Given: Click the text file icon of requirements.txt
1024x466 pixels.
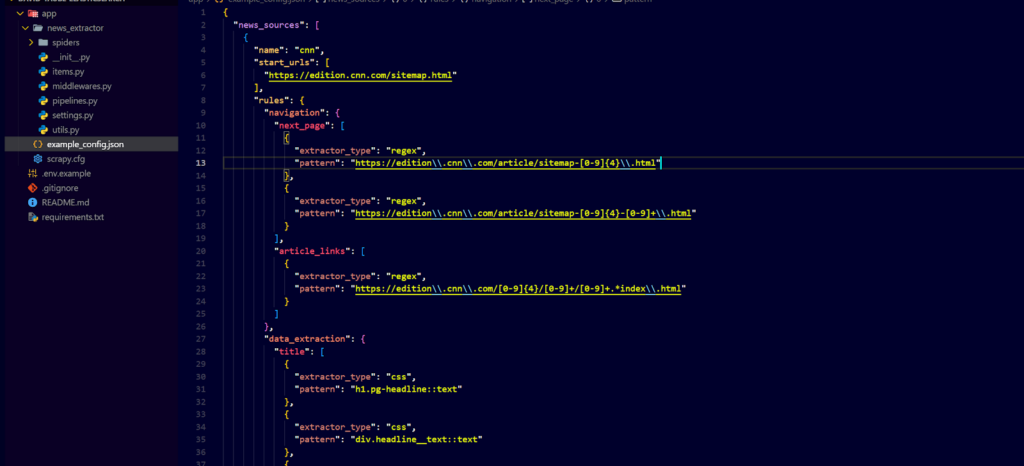Looking at the screenshot, I should click(x=32, y=217).
